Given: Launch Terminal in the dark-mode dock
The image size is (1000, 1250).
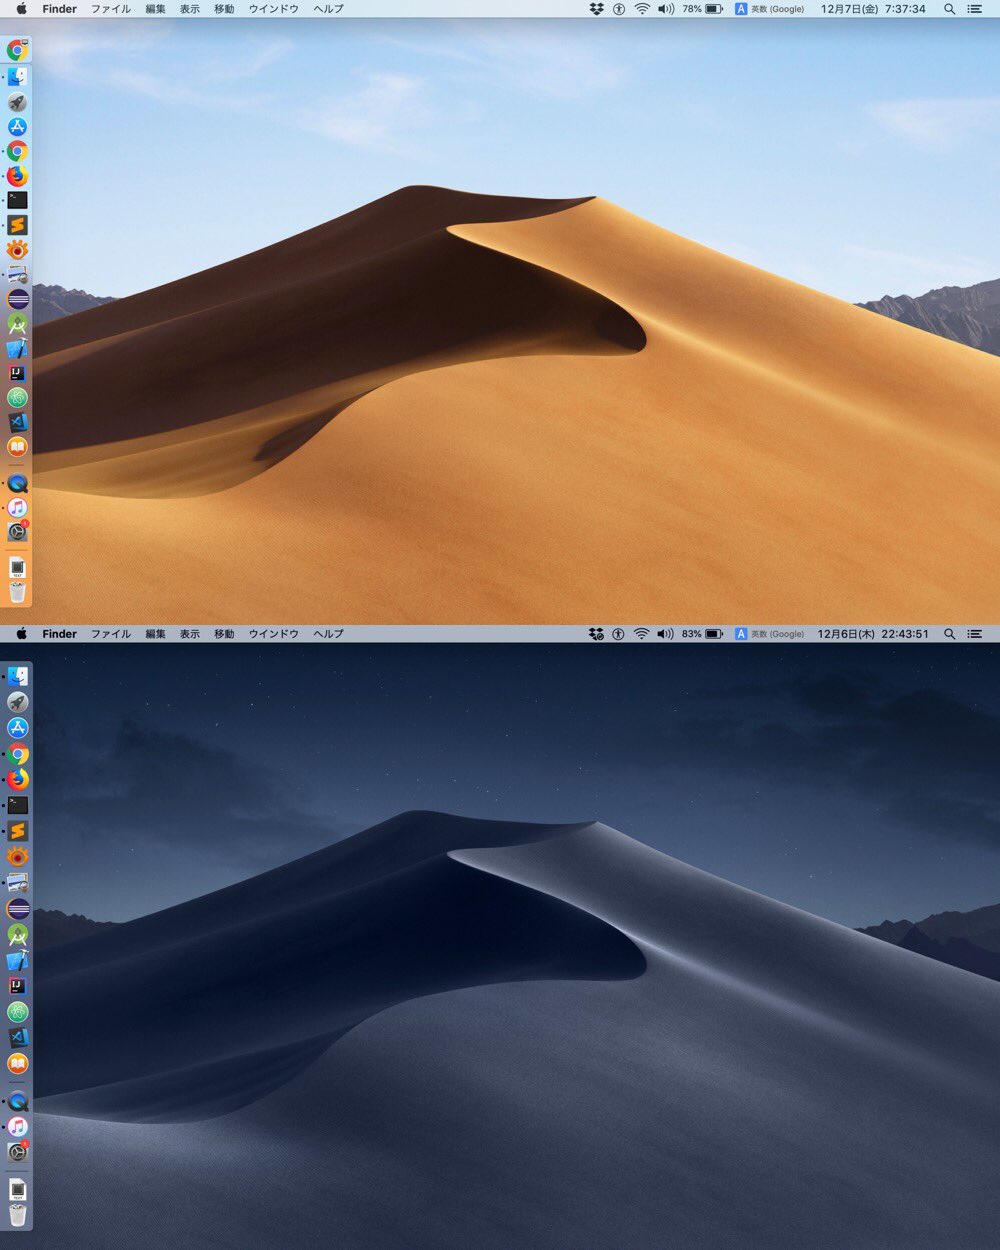Looking at the screenshot, I should (x=17, y=805).
